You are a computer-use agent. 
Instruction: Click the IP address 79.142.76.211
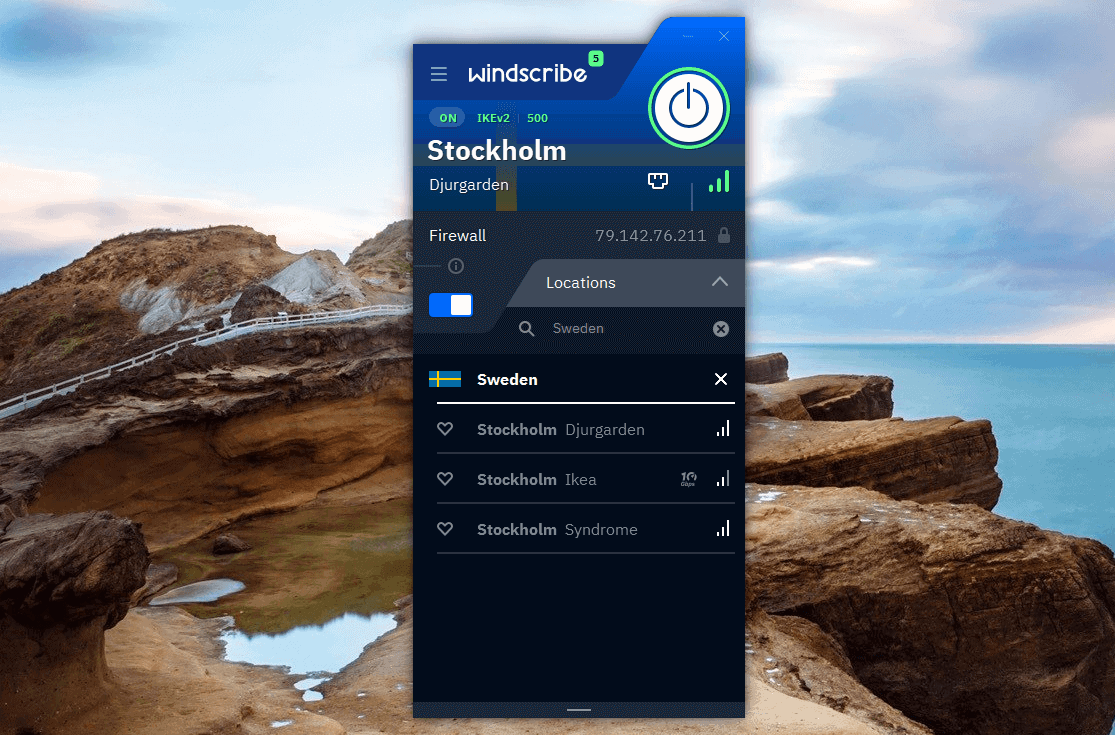tap(651, 235)
